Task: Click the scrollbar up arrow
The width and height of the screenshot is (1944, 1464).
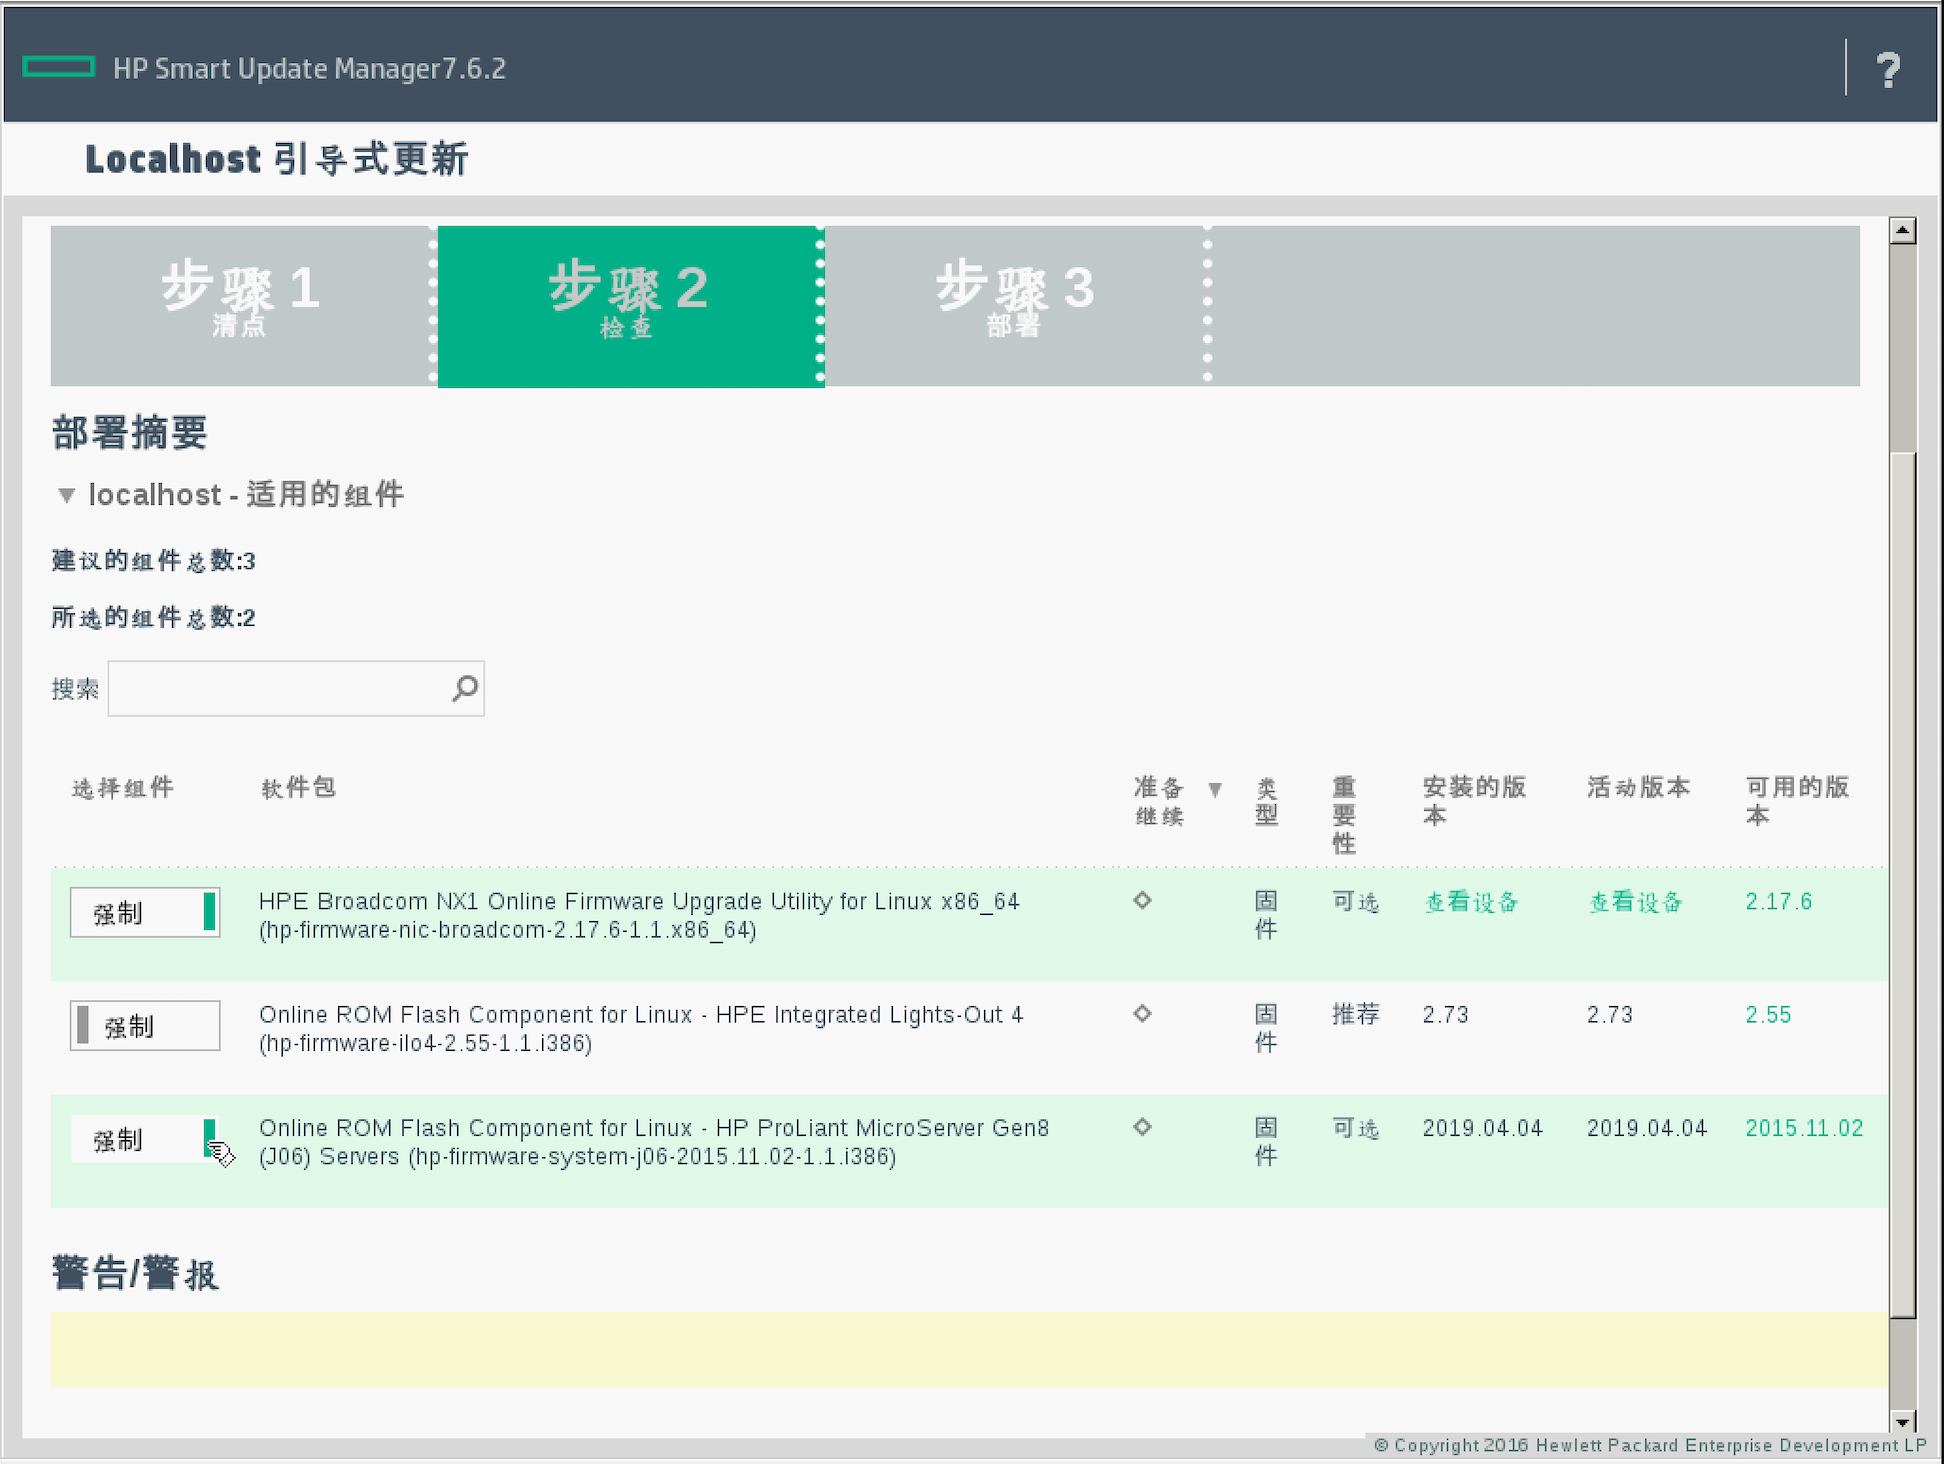Action: click(1902, 231)
